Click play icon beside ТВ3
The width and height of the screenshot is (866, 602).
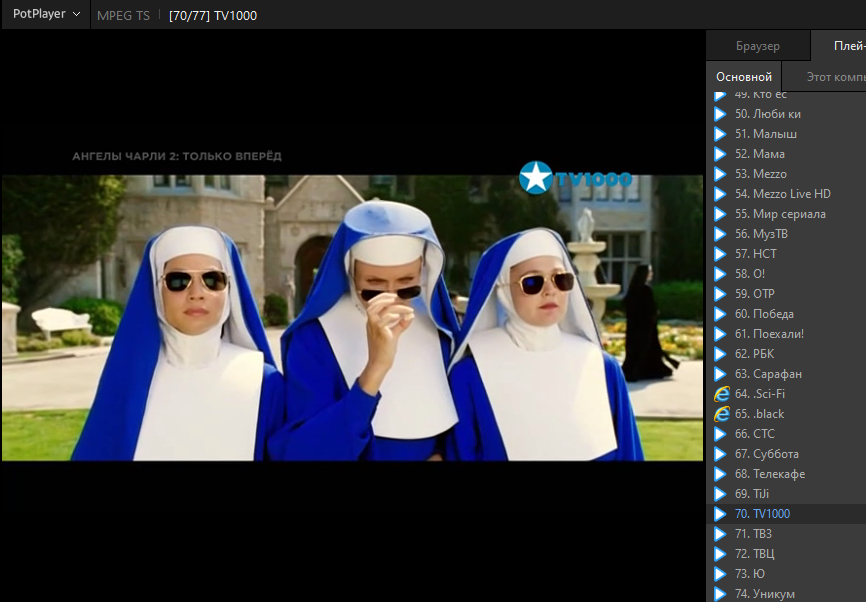pos(720,534)
